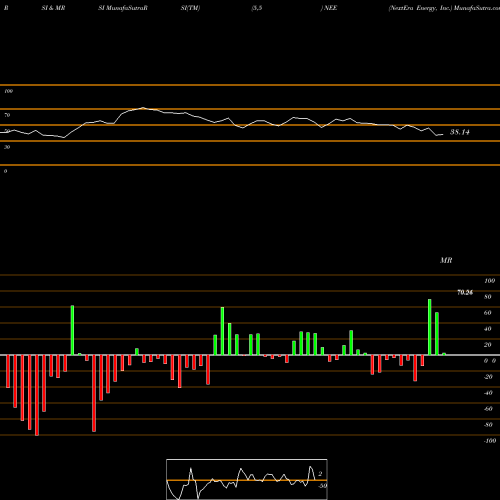Click the tallest green MR bar near right
The height and width of the screenshot is (500, 500).
(429, 327)
